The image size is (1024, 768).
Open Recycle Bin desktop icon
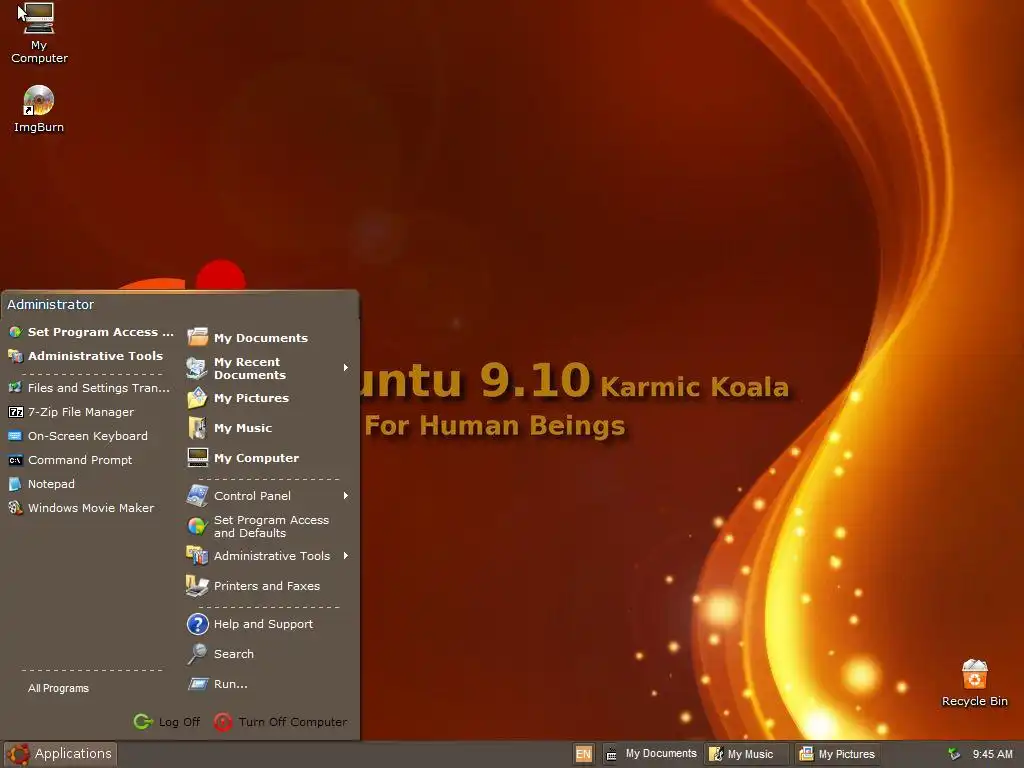[974, 675]
